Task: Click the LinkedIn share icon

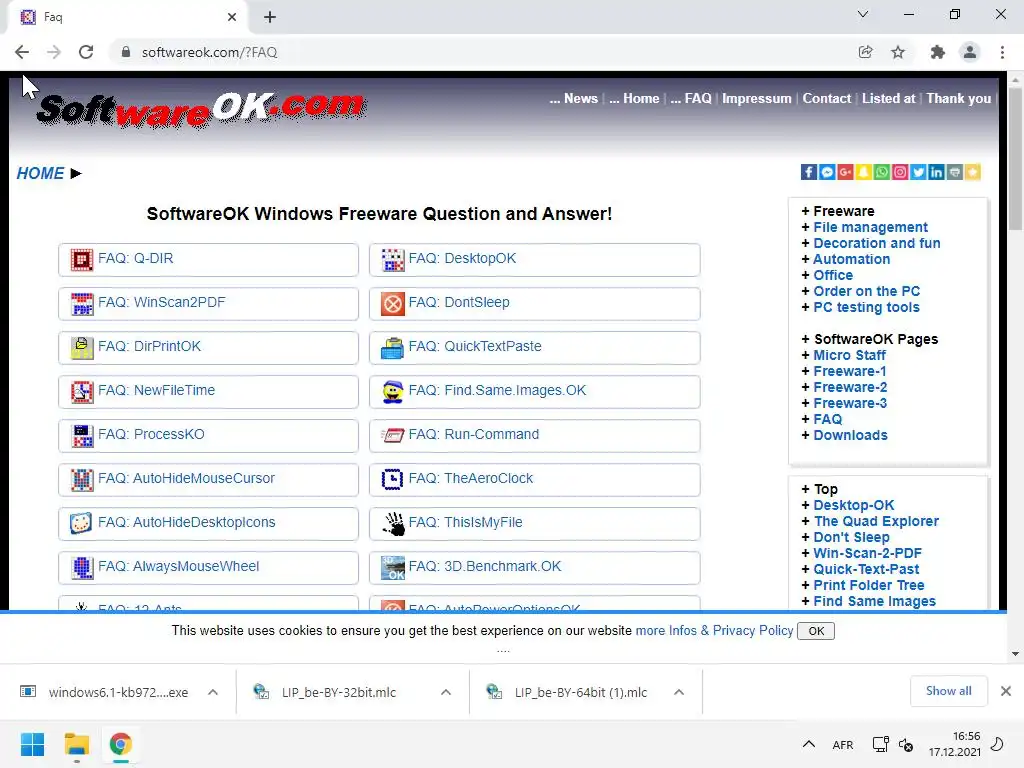Action: [x=936, y=172]
